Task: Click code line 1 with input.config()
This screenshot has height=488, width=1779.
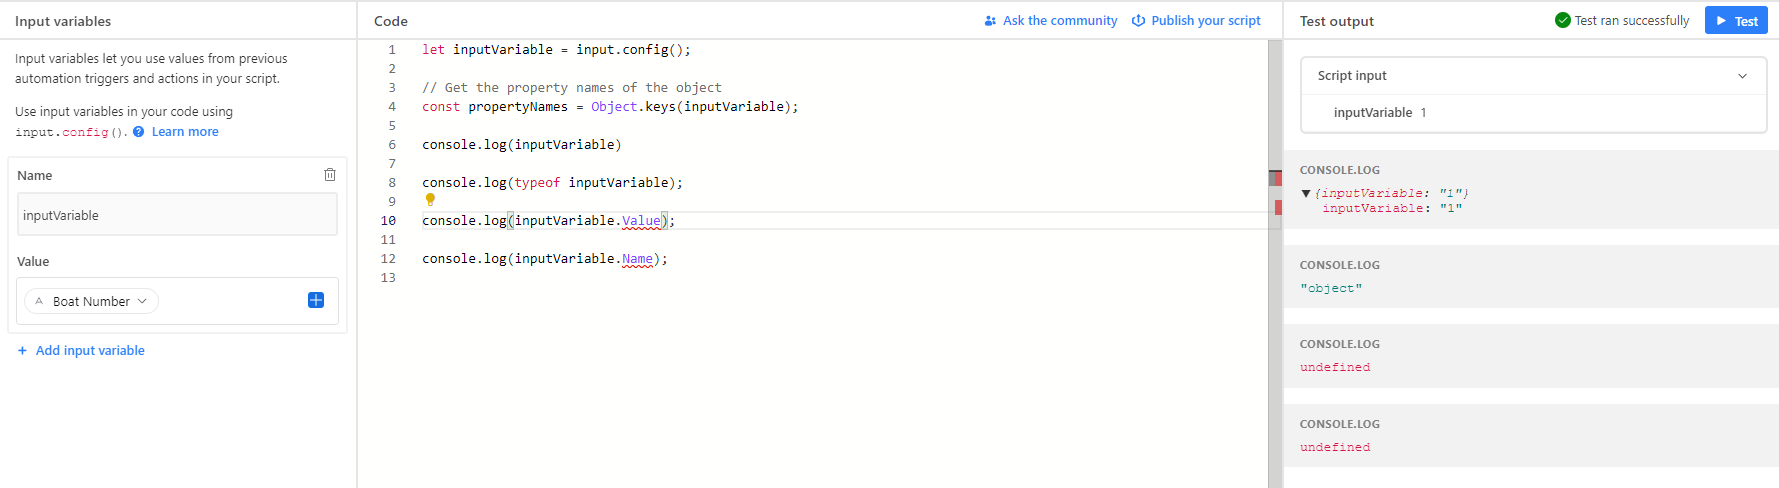Action: coord(556,50)
